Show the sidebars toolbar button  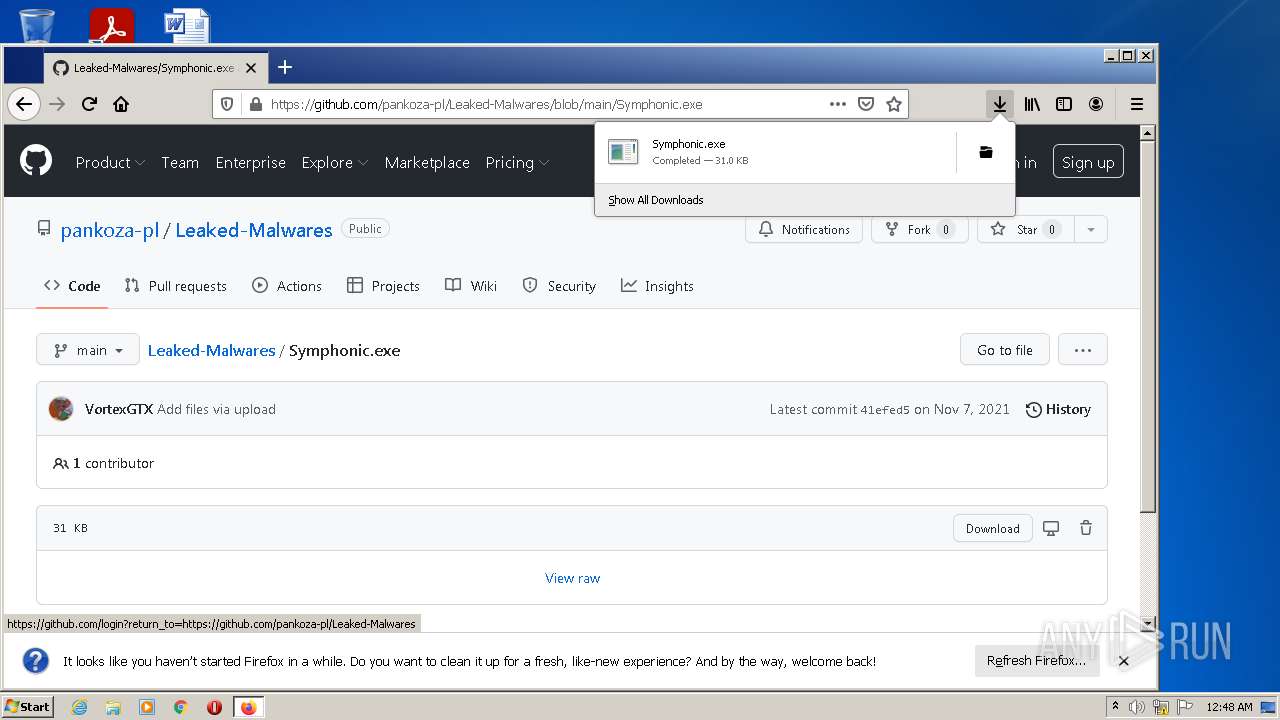[1064, 104]
